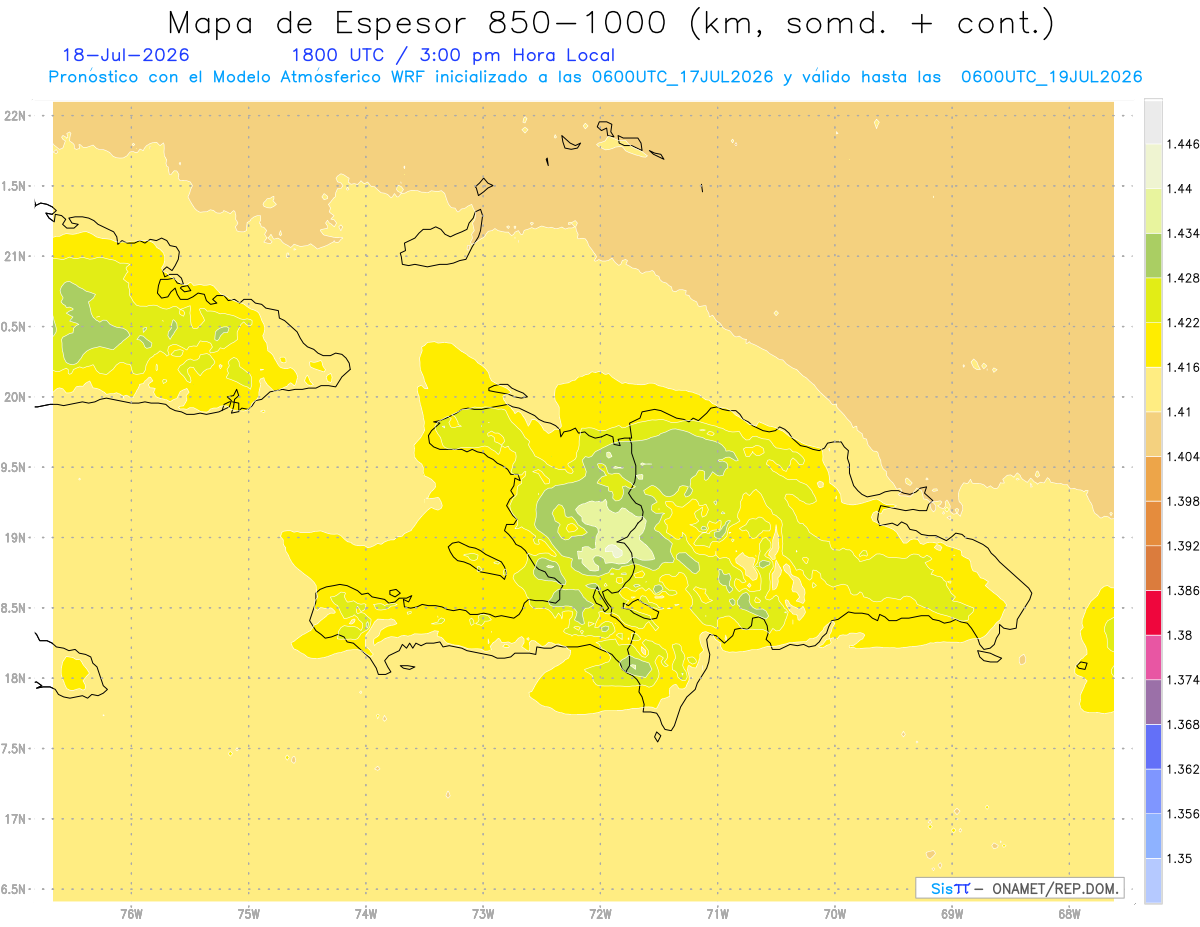The width and height of the screenshot is (1200, 927).
Task: Click the '21N' latitude label
Action: click(x=14, y=257)
